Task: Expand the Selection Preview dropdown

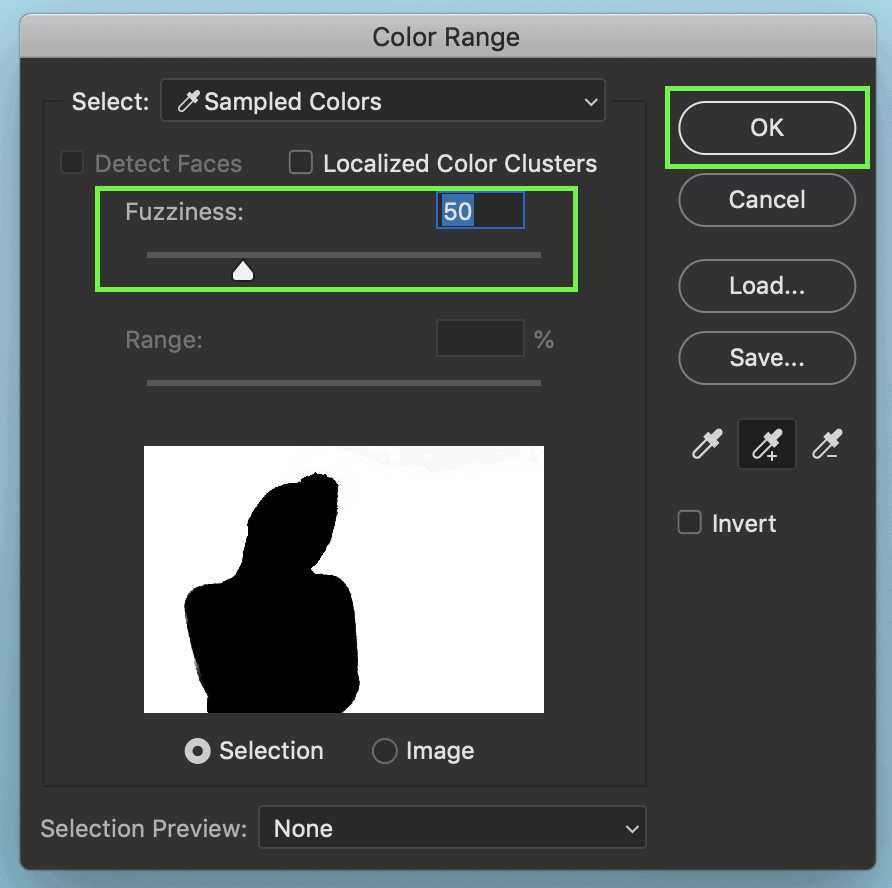Action: (x=452, y=828)
